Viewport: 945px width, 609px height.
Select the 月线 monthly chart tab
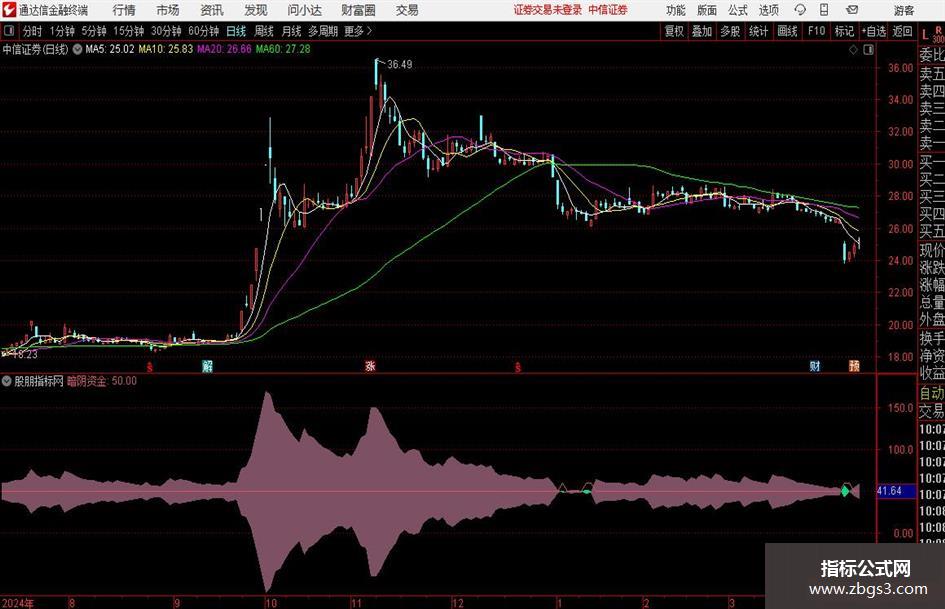coord(291,31)
